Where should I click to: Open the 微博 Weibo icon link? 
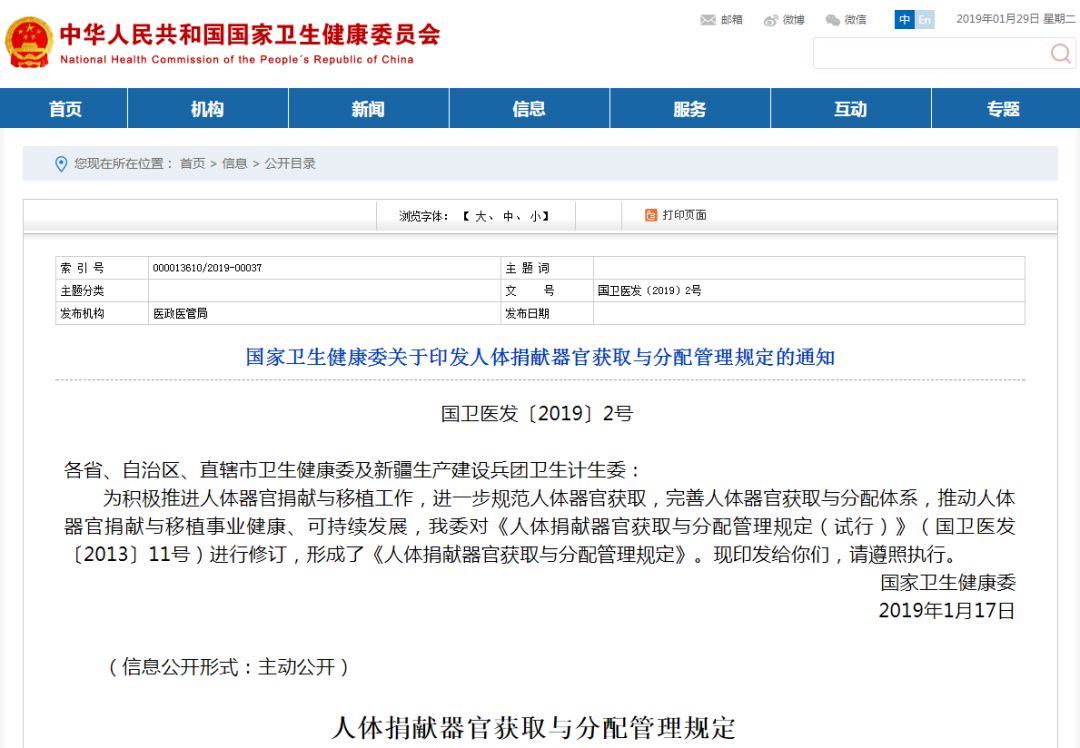[784, 19]
